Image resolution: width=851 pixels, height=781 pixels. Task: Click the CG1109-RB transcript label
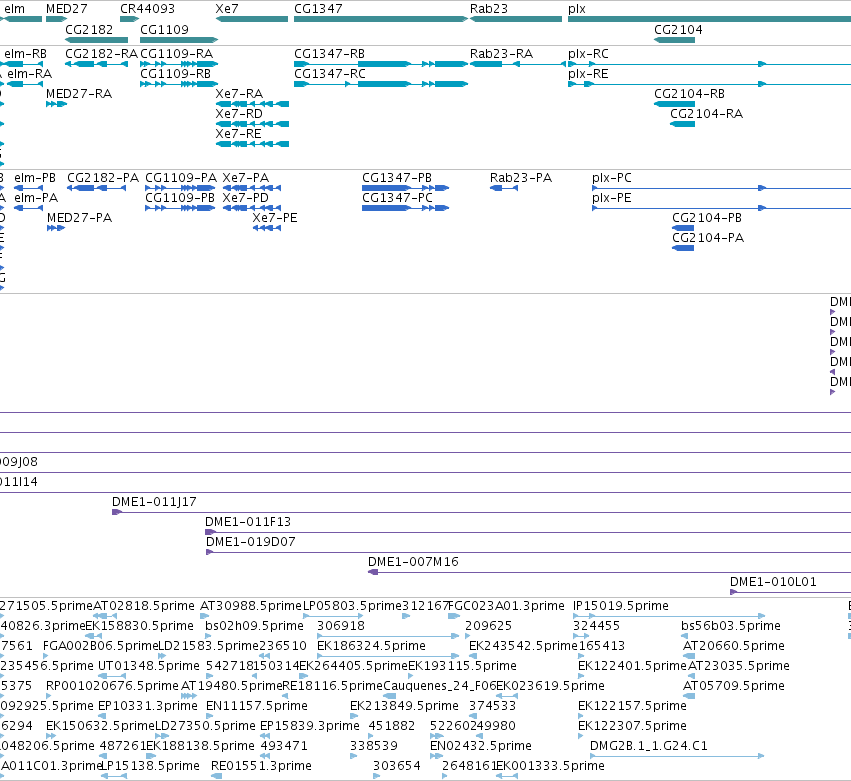[x=175, y=73]
